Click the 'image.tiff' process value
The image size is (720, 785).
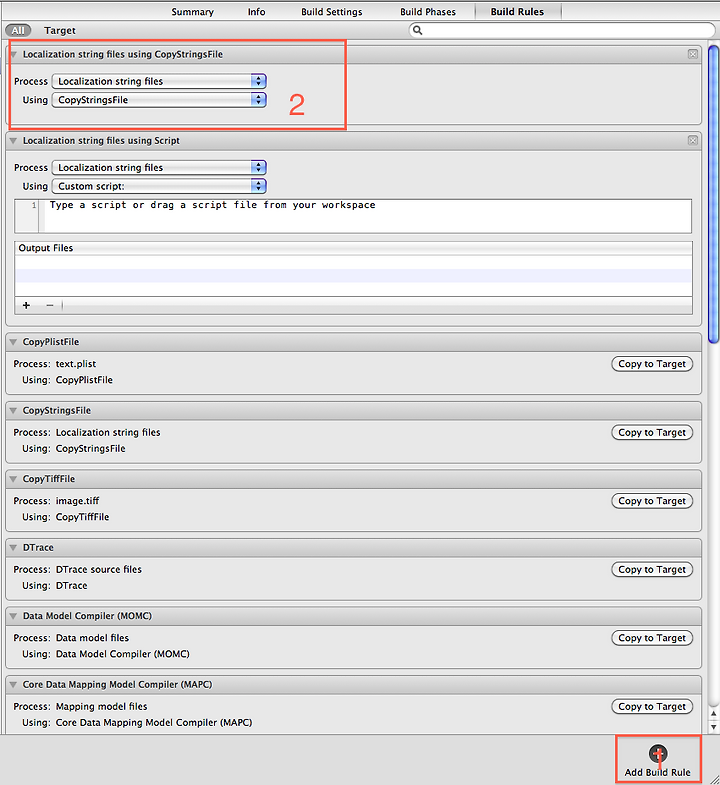point(77,501)
